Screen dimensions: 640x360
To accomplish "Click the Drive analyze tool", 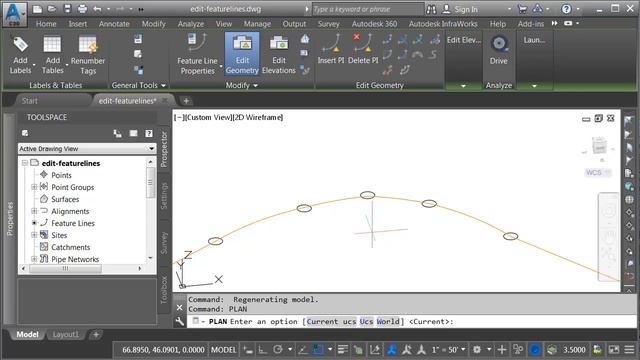I will click(x=498, y=50).
